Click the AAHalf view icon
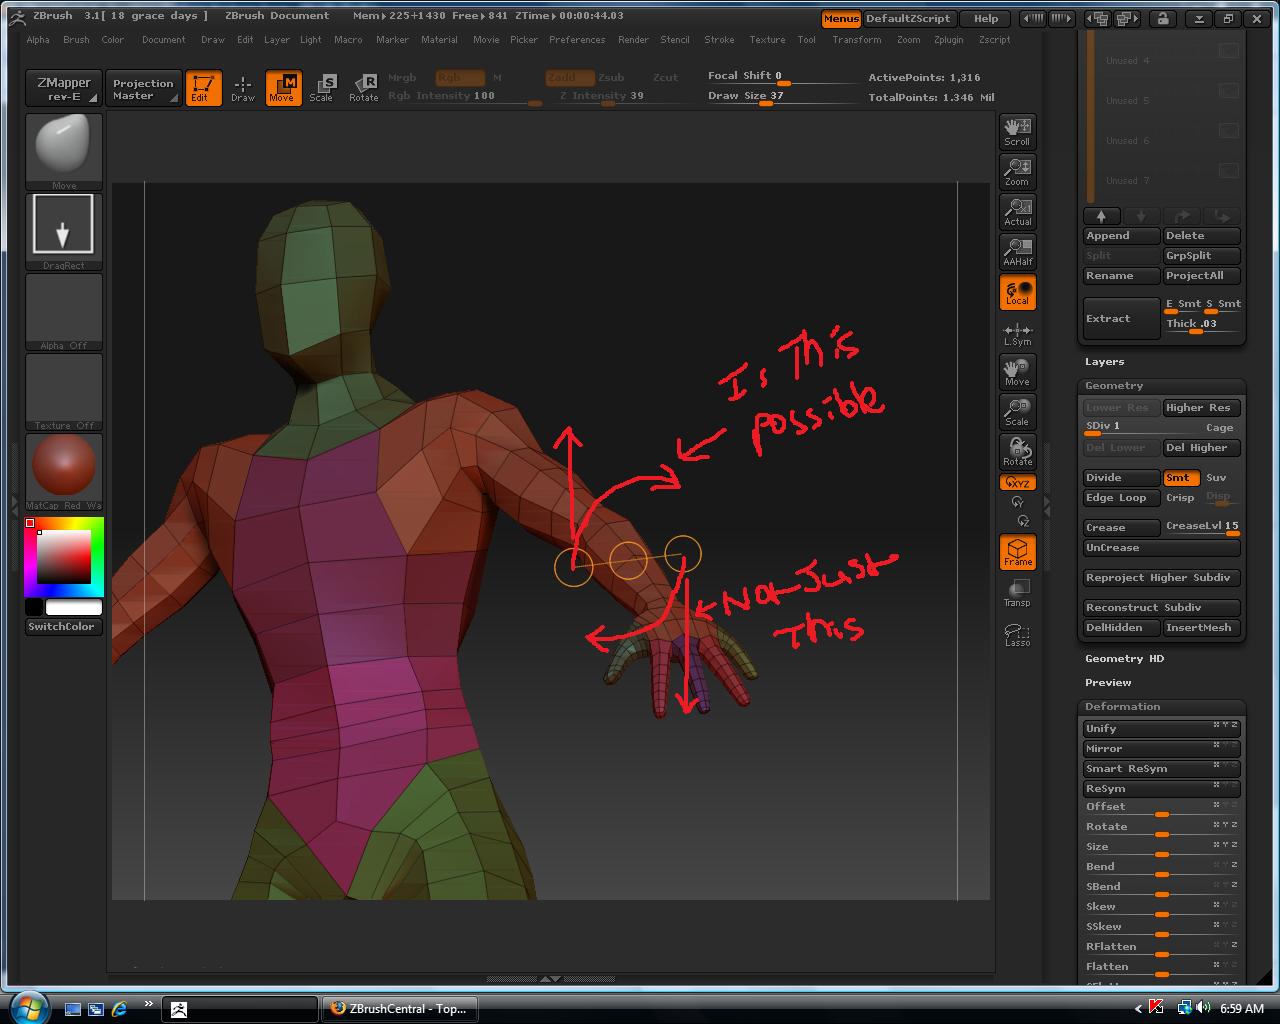This screenshot has height=1024, width=1280. [x=1017, y=251]
